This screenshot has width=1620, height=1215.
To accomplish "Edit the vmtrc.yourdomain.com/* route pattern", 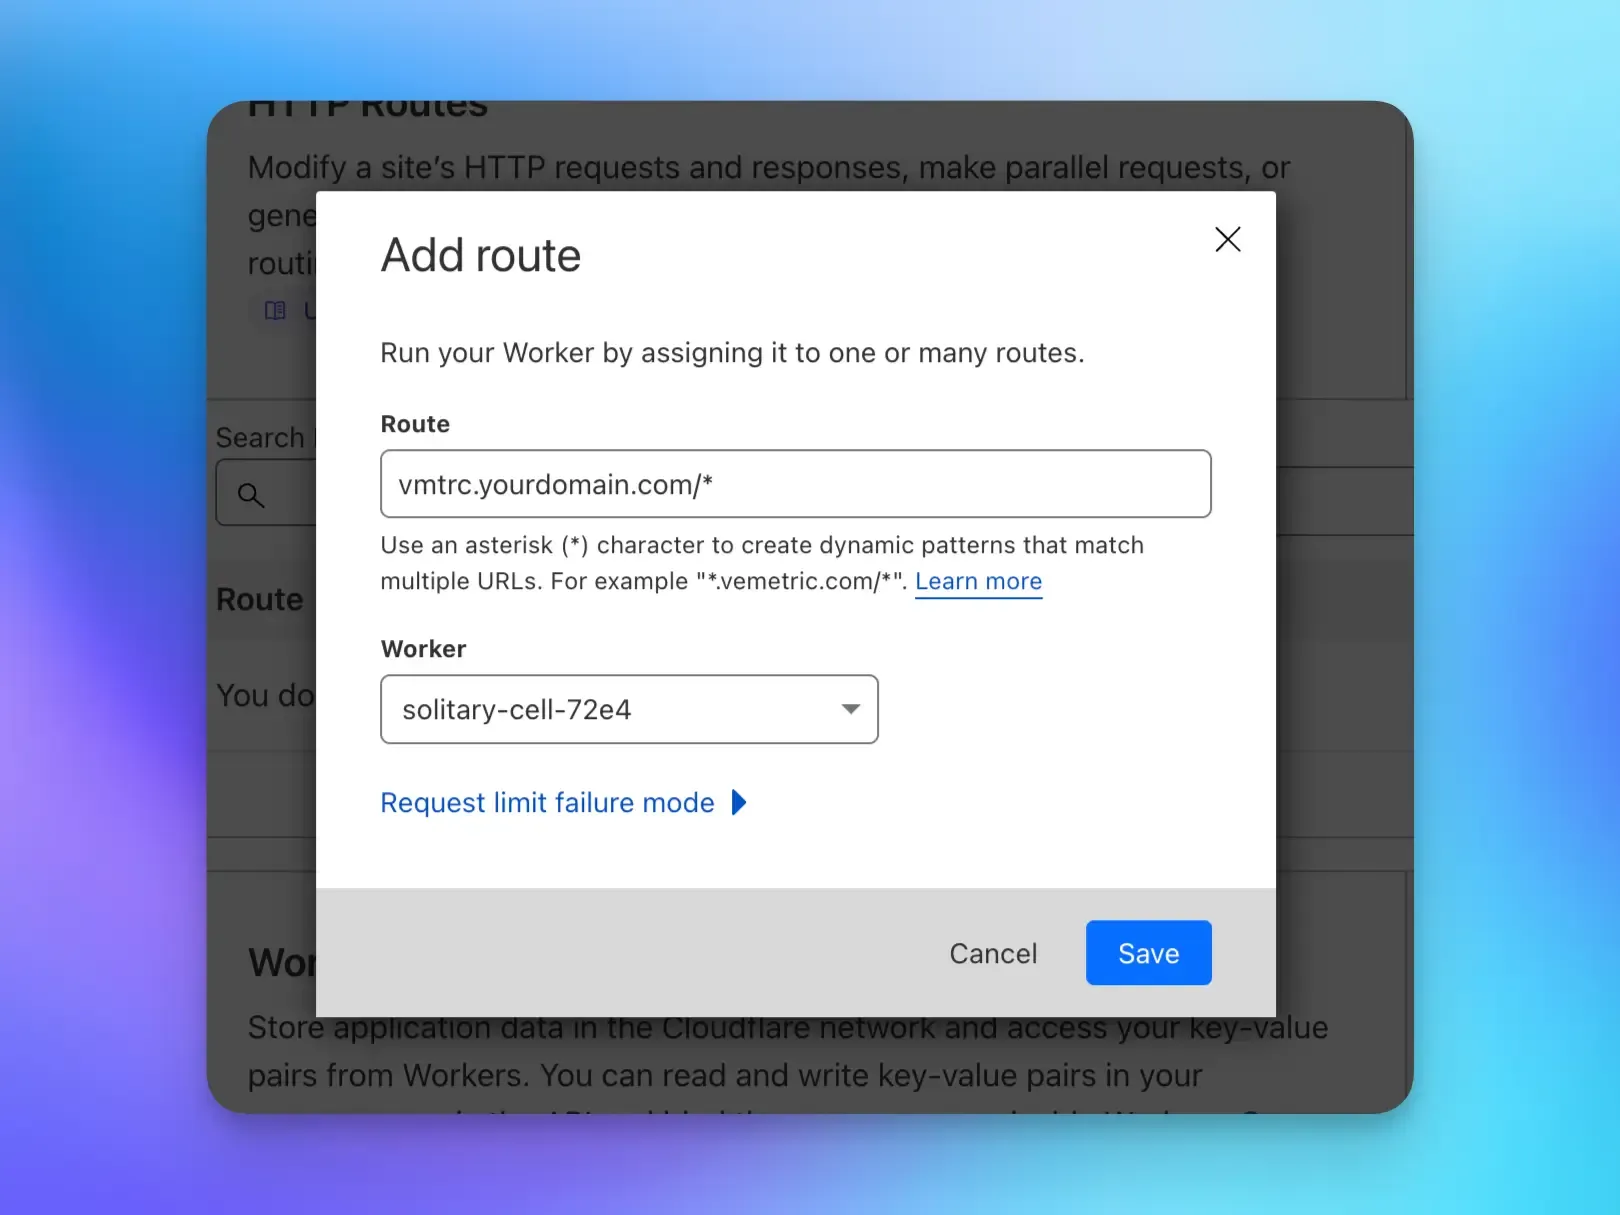I will 795,484.
